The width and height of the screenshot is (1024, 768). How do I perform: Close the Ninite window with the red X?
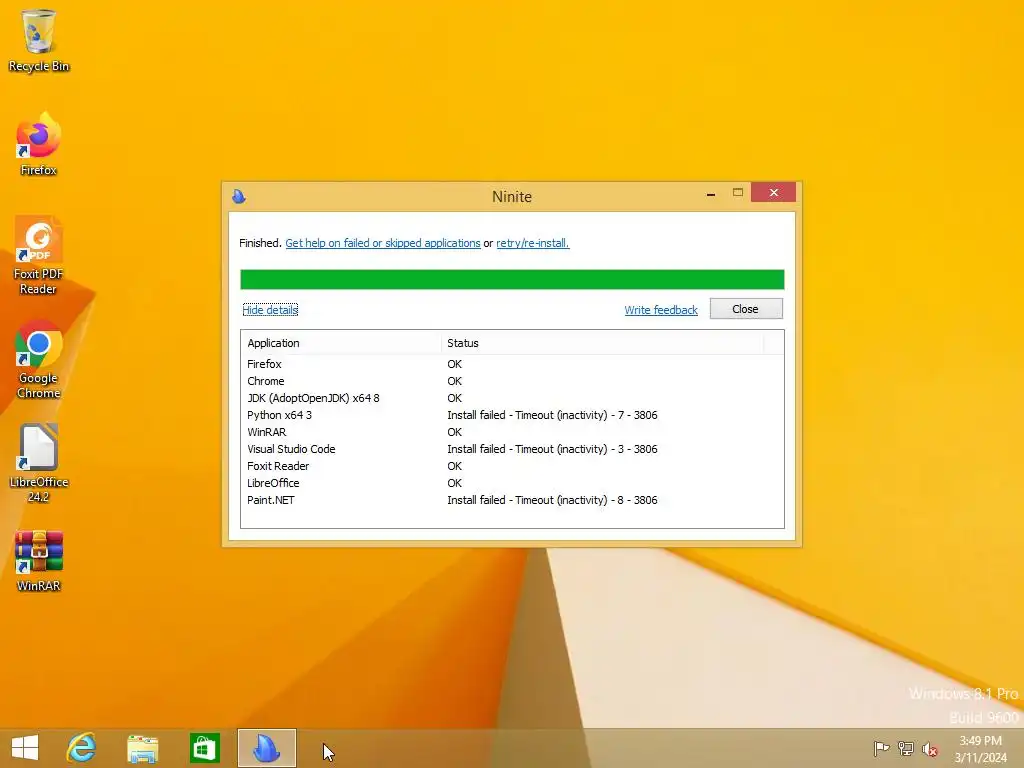pyautogui.click(x=773, y=192)
